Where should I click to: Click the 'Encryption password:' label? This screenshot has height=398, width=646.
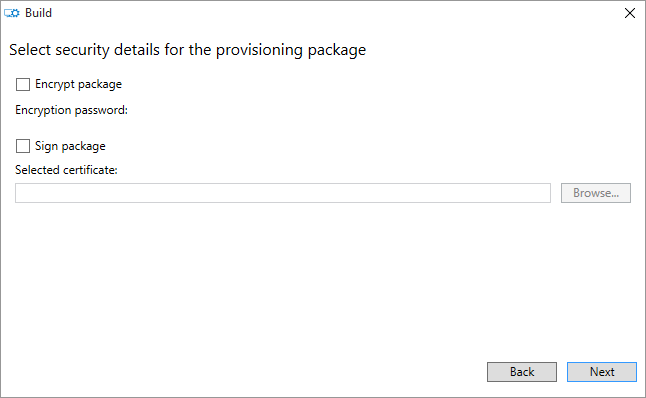pos(71,110)
